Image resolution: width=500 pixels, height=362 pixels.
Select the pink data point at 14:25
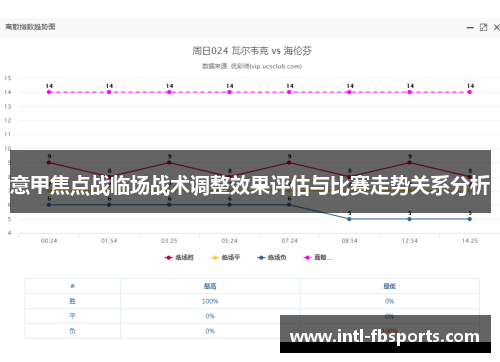(x=470, y=92)
